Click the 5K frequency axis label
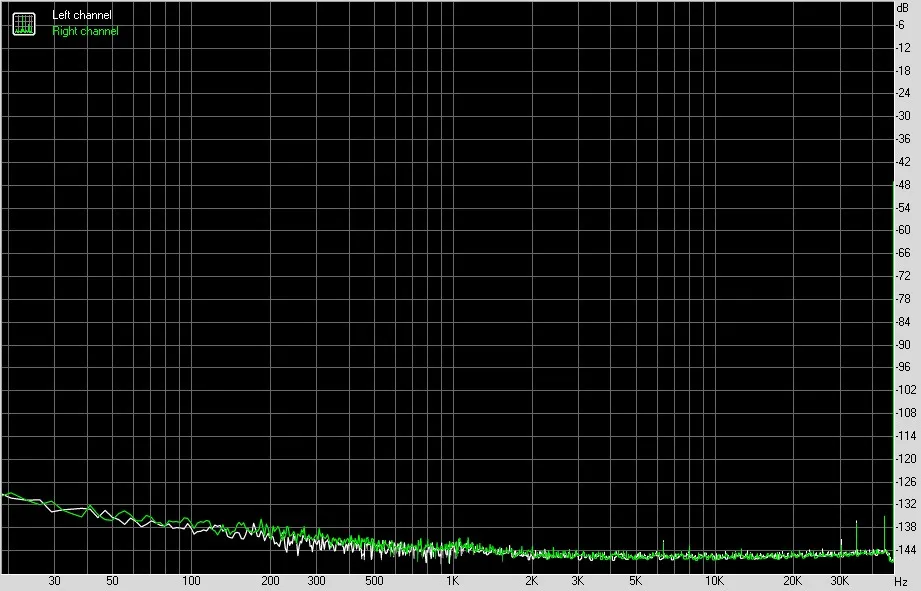This screenshot has width=921, height=591. (x=636, y=581)
